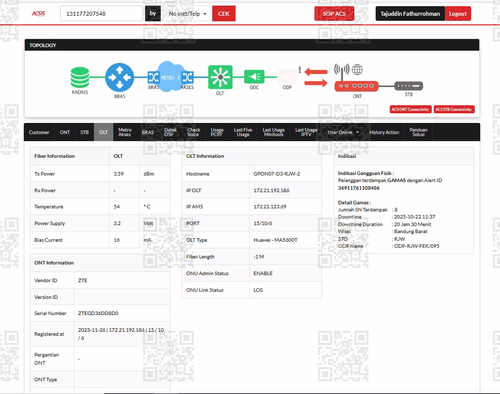500x394 pixels.
Task: Click the Alert ID 36911761108486
Action: (x=359, y=188)
